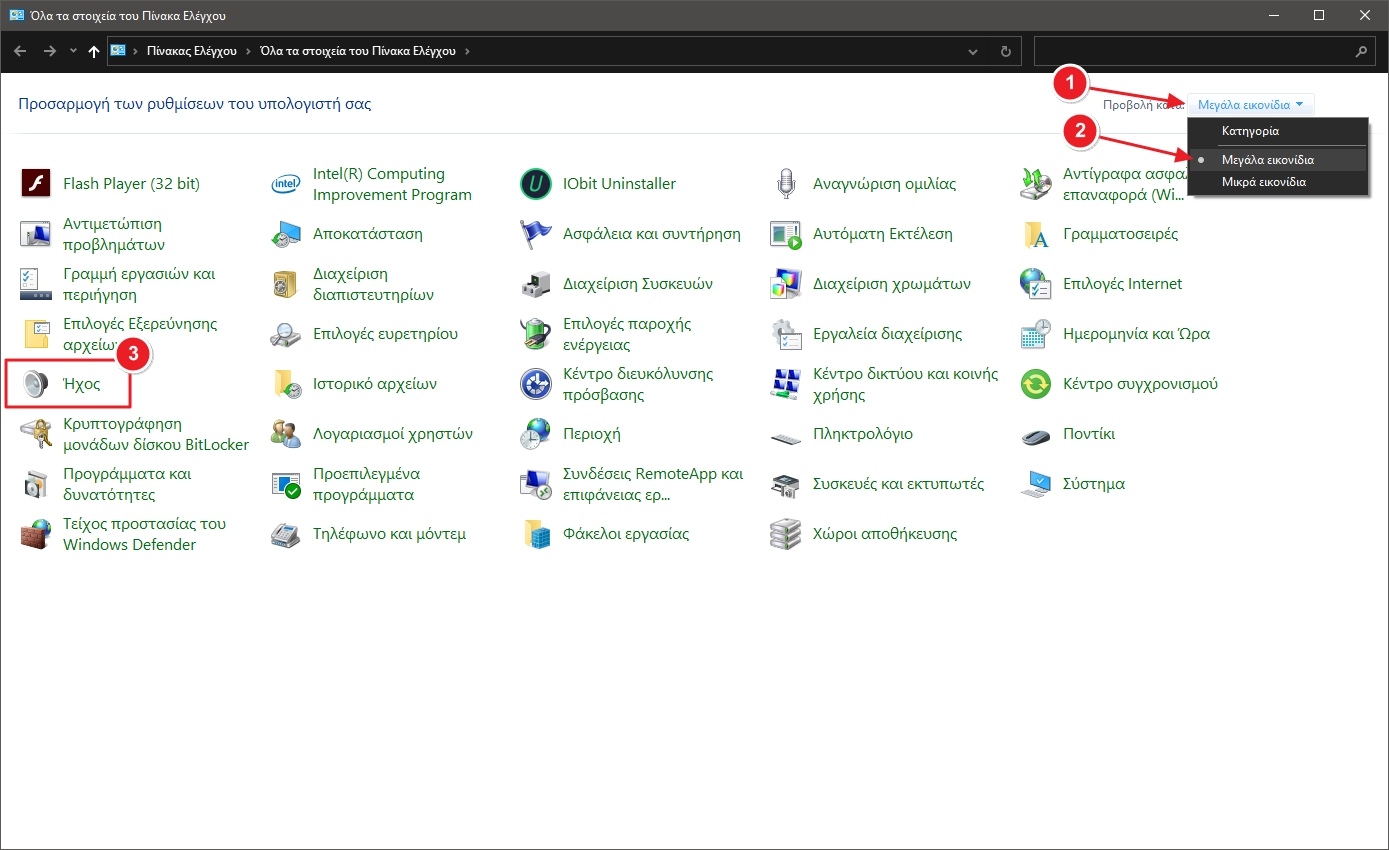The height and width of the screenshot is (850, 1389).
Task: Open the Πληκτρολόγιο keyboard icon
Action: (786, 434)
